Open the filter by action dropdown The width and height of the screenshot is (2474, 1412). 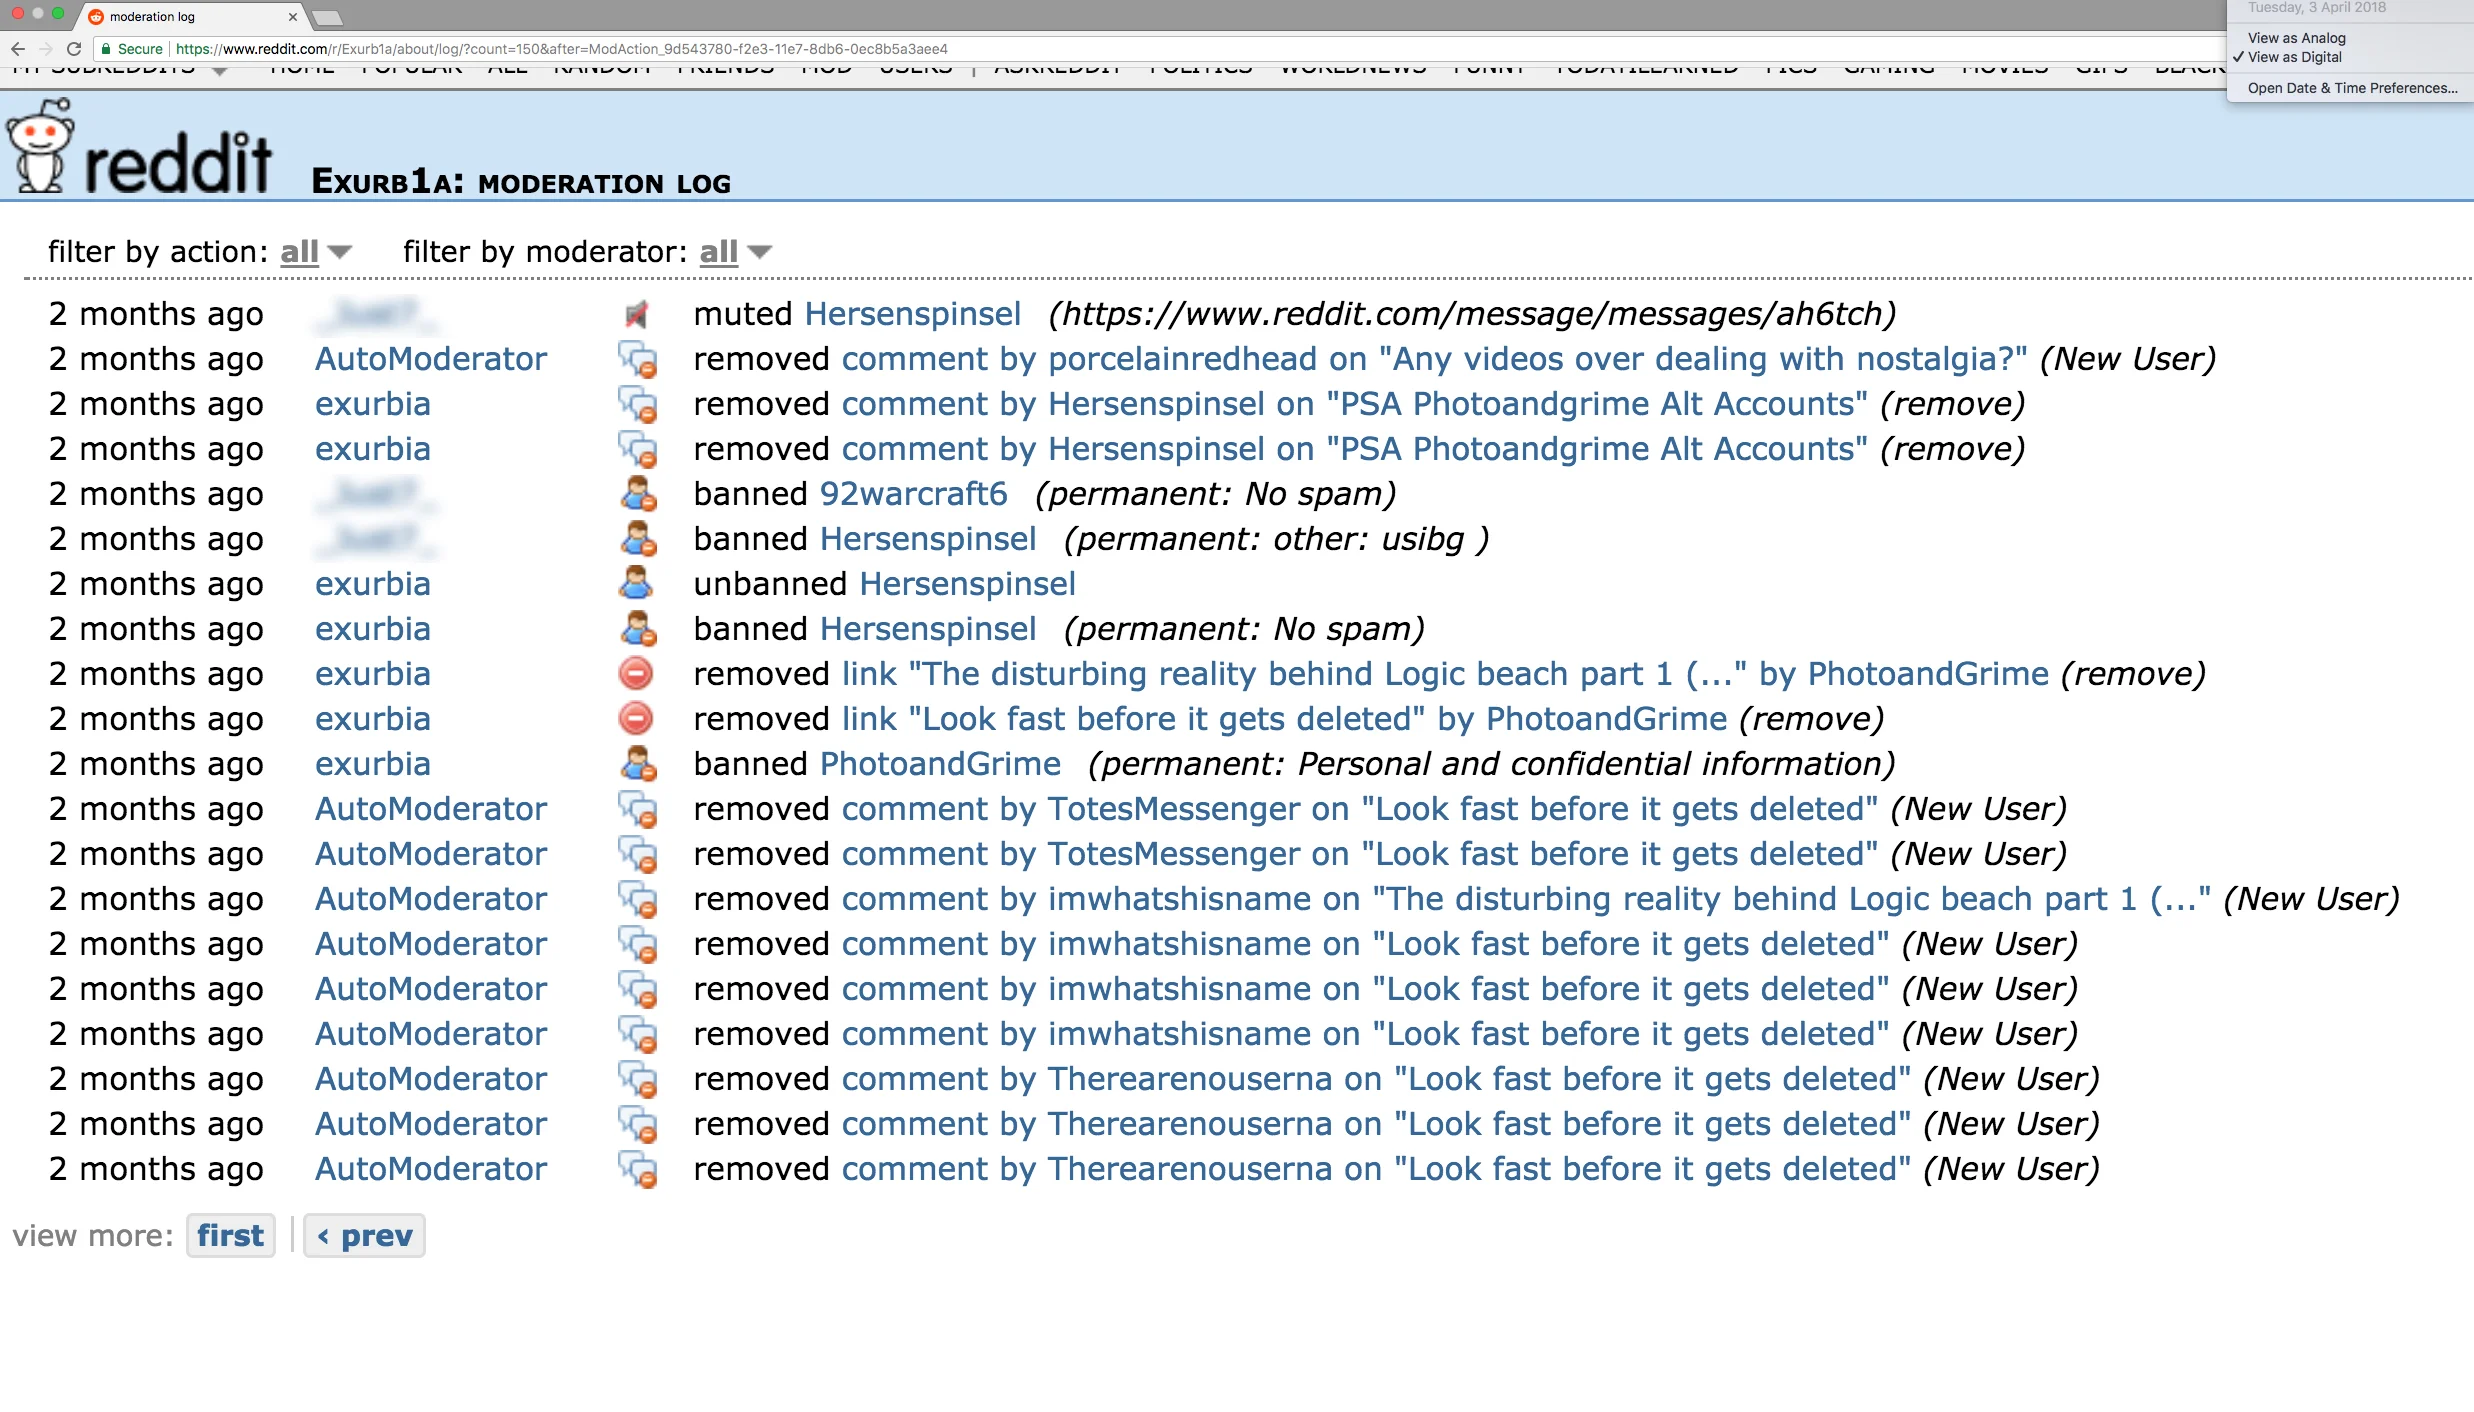click(x=316, y=252)
